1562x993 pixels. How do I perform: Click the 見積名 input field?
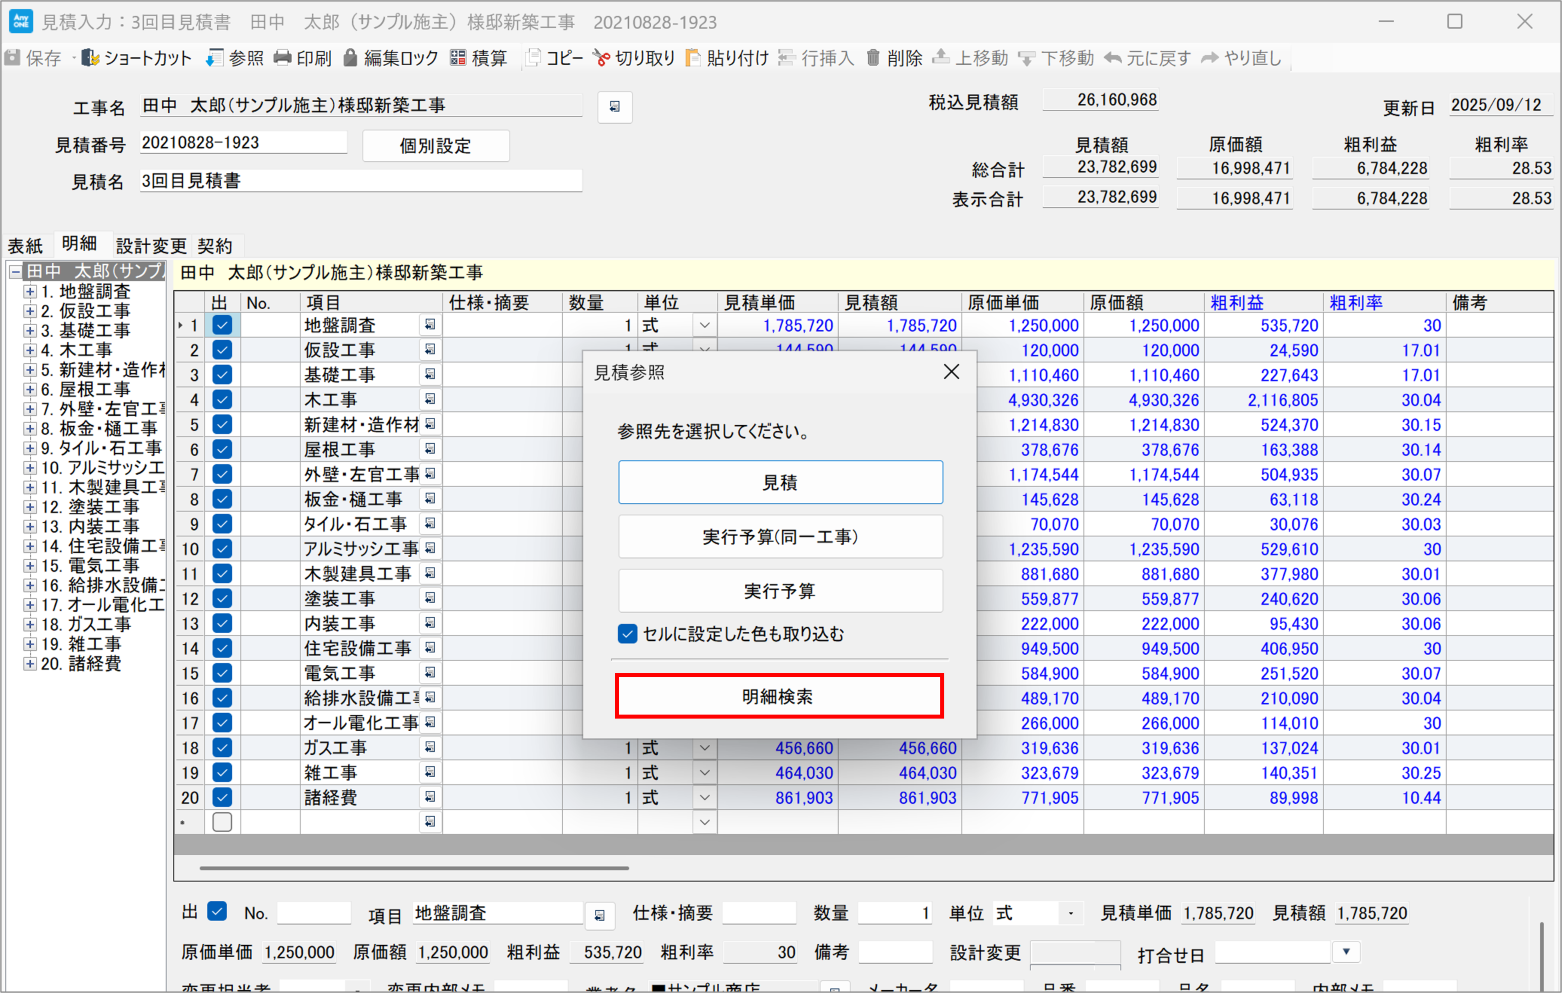coord(359,181)
